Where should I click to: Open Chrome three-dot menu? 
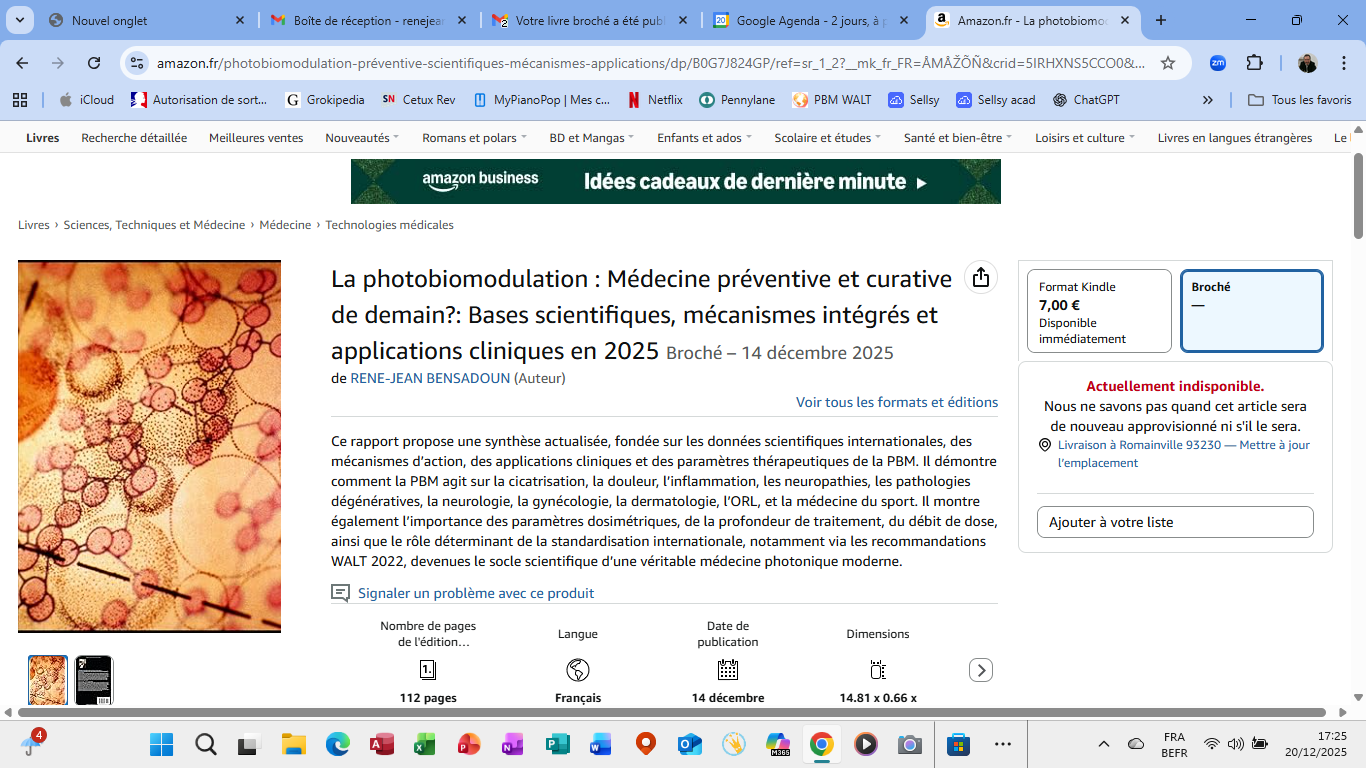pyautogui.click(x=1343, y=63)
